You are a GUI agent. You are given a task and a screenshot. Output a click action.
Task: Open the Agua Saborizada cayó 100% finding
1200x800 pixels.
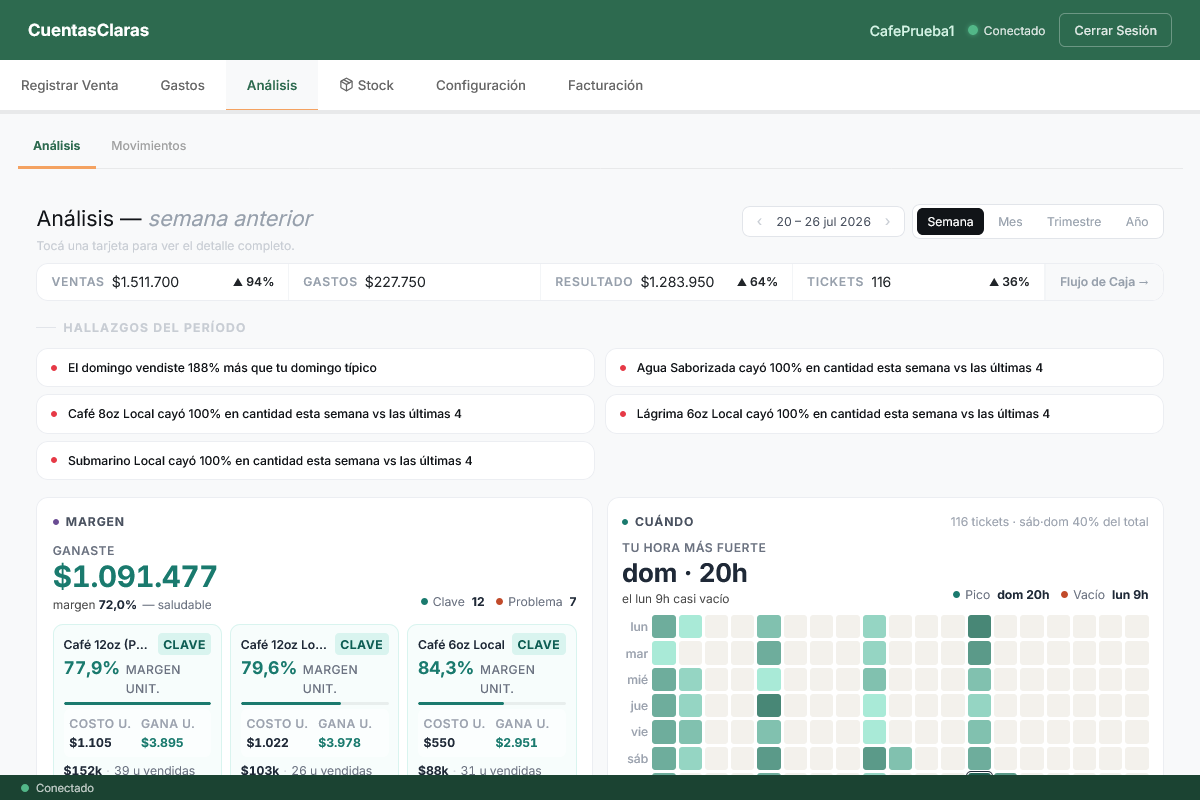(x=884, y=368)
